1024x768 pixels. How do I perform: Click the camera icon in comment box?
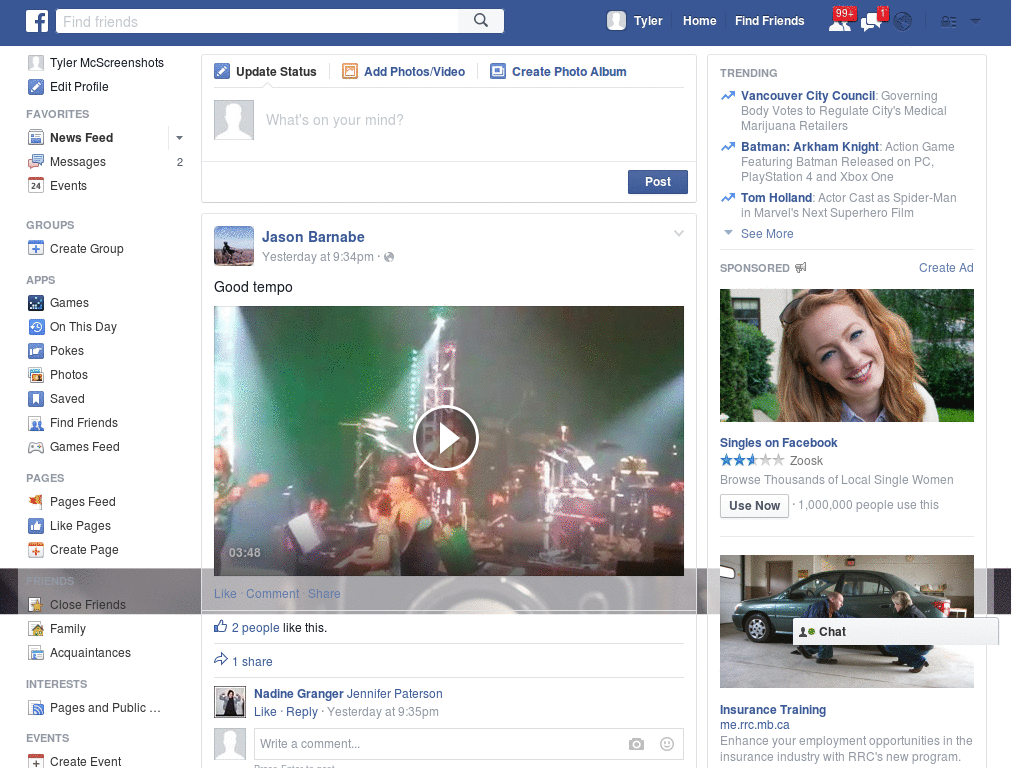[636, 744]
